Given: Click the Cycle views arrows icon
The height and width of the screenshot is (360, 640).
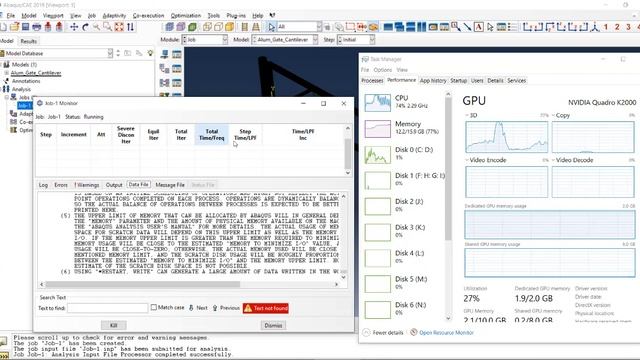Looking at the screenshot, I should click(130, 27).
